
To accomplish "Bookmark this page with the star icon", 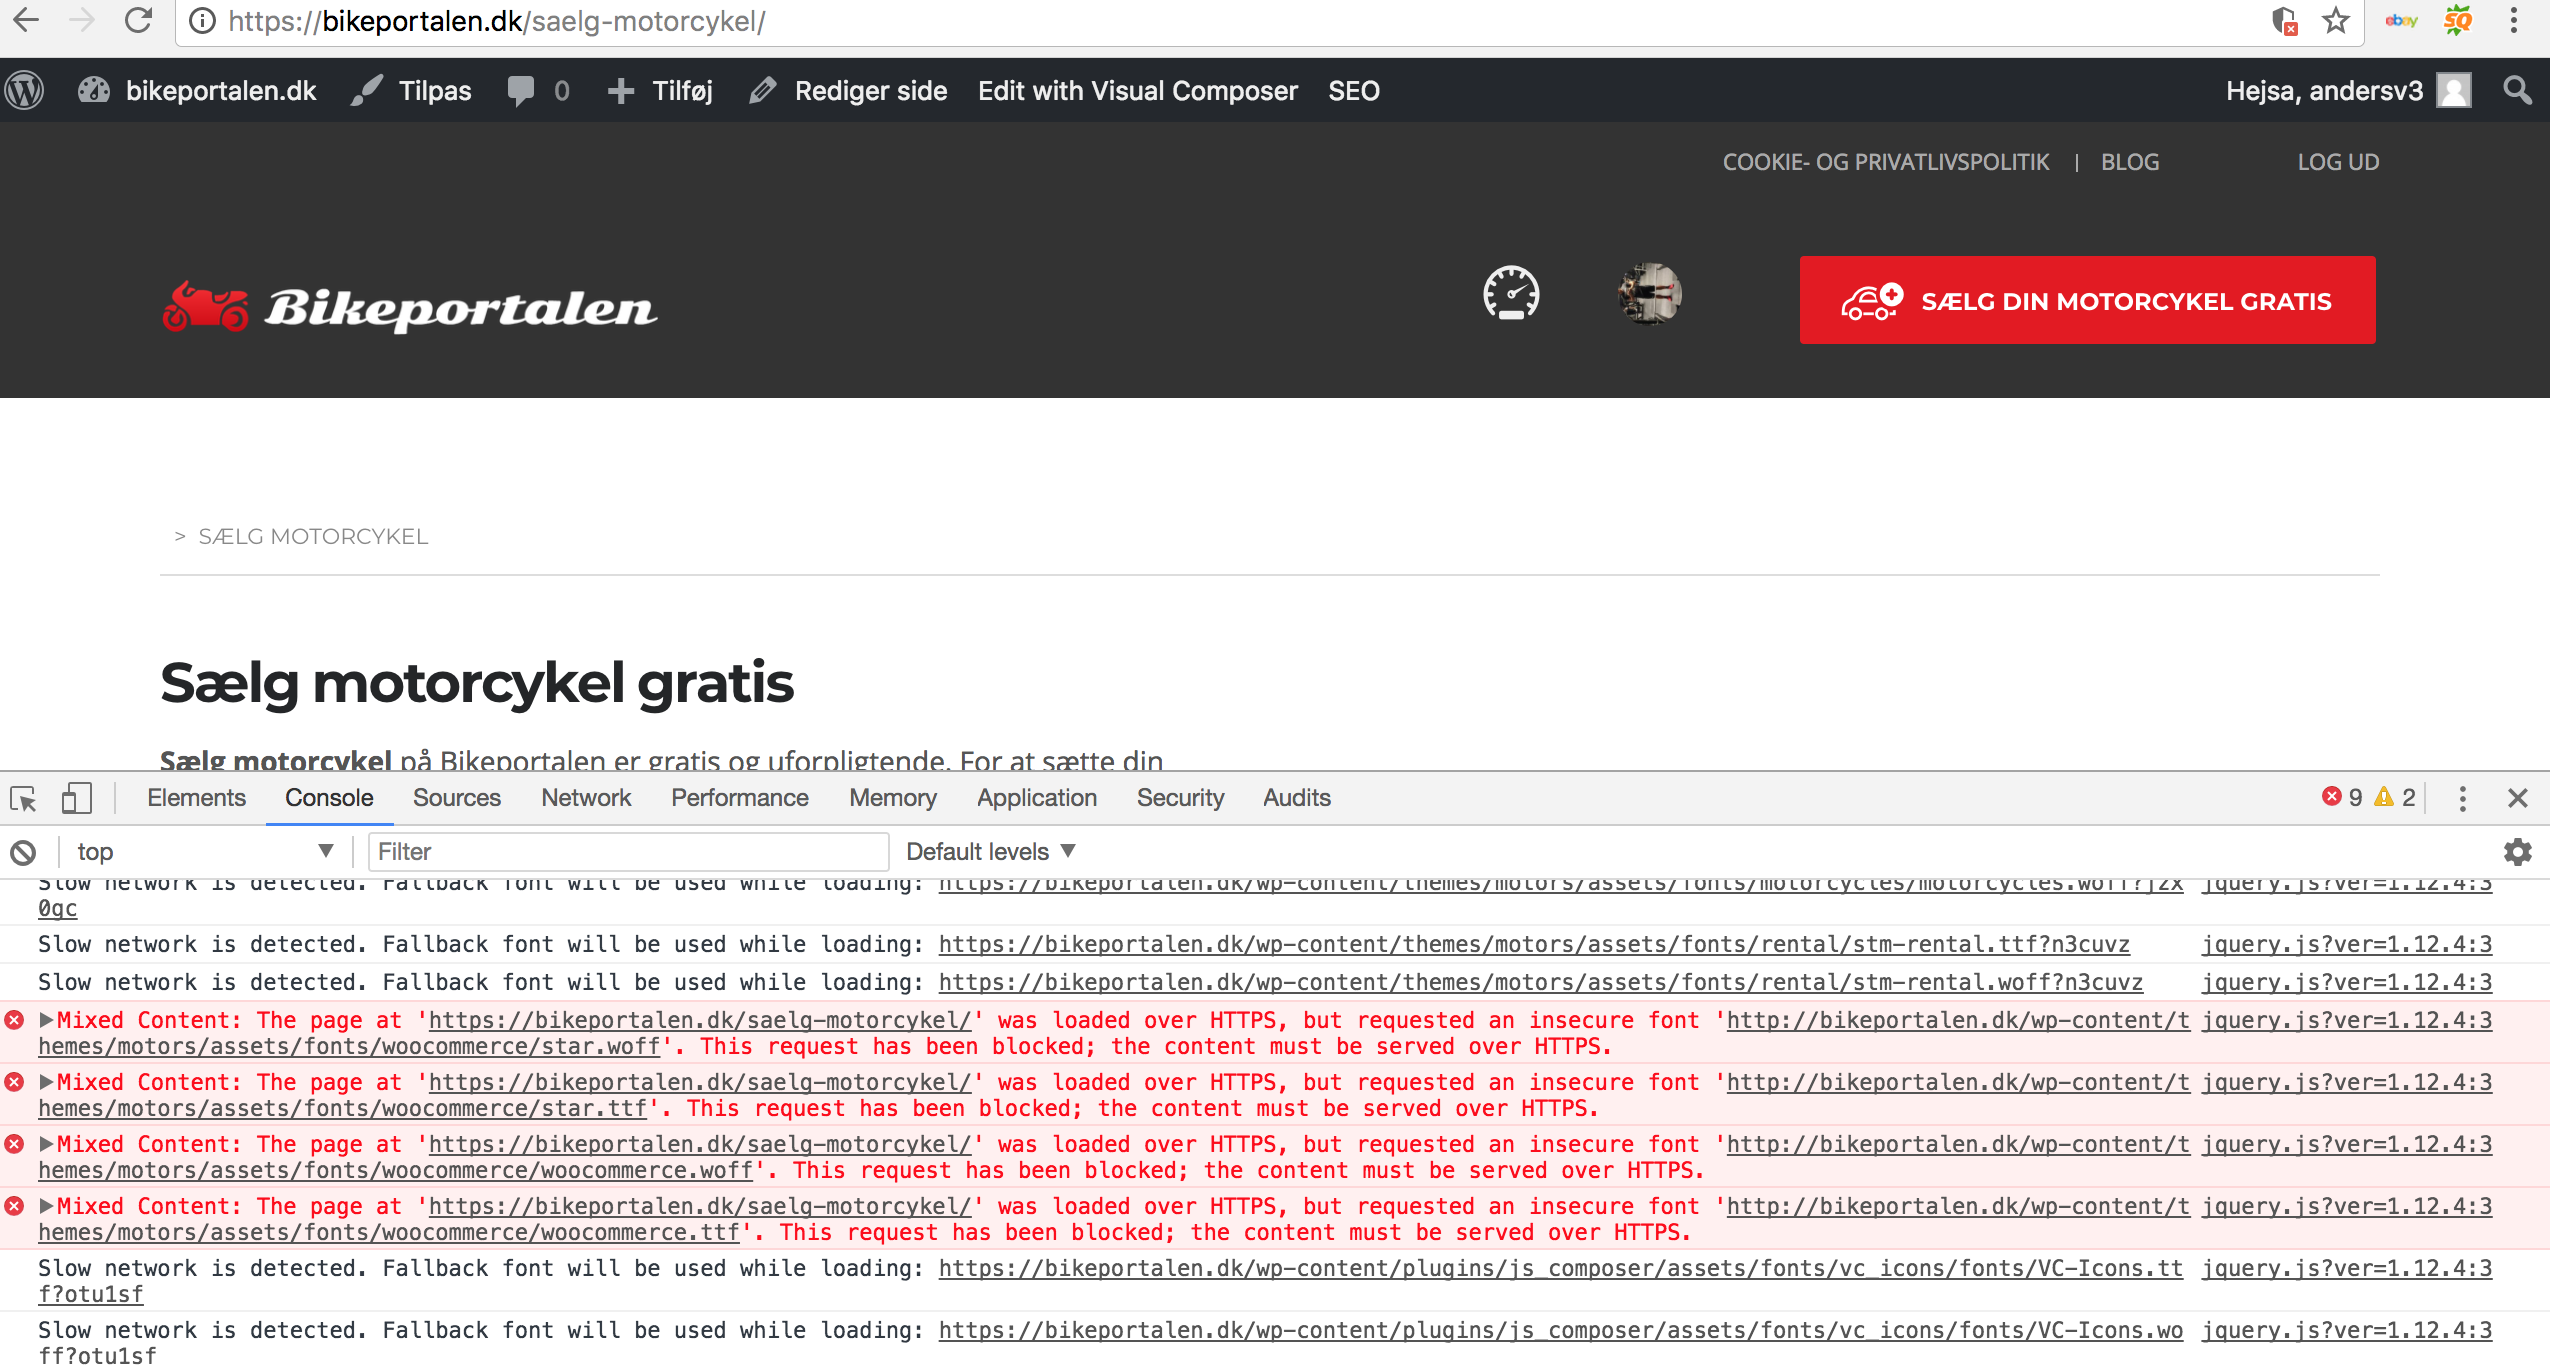I will pyautogui.click(x=2335, y=21).
